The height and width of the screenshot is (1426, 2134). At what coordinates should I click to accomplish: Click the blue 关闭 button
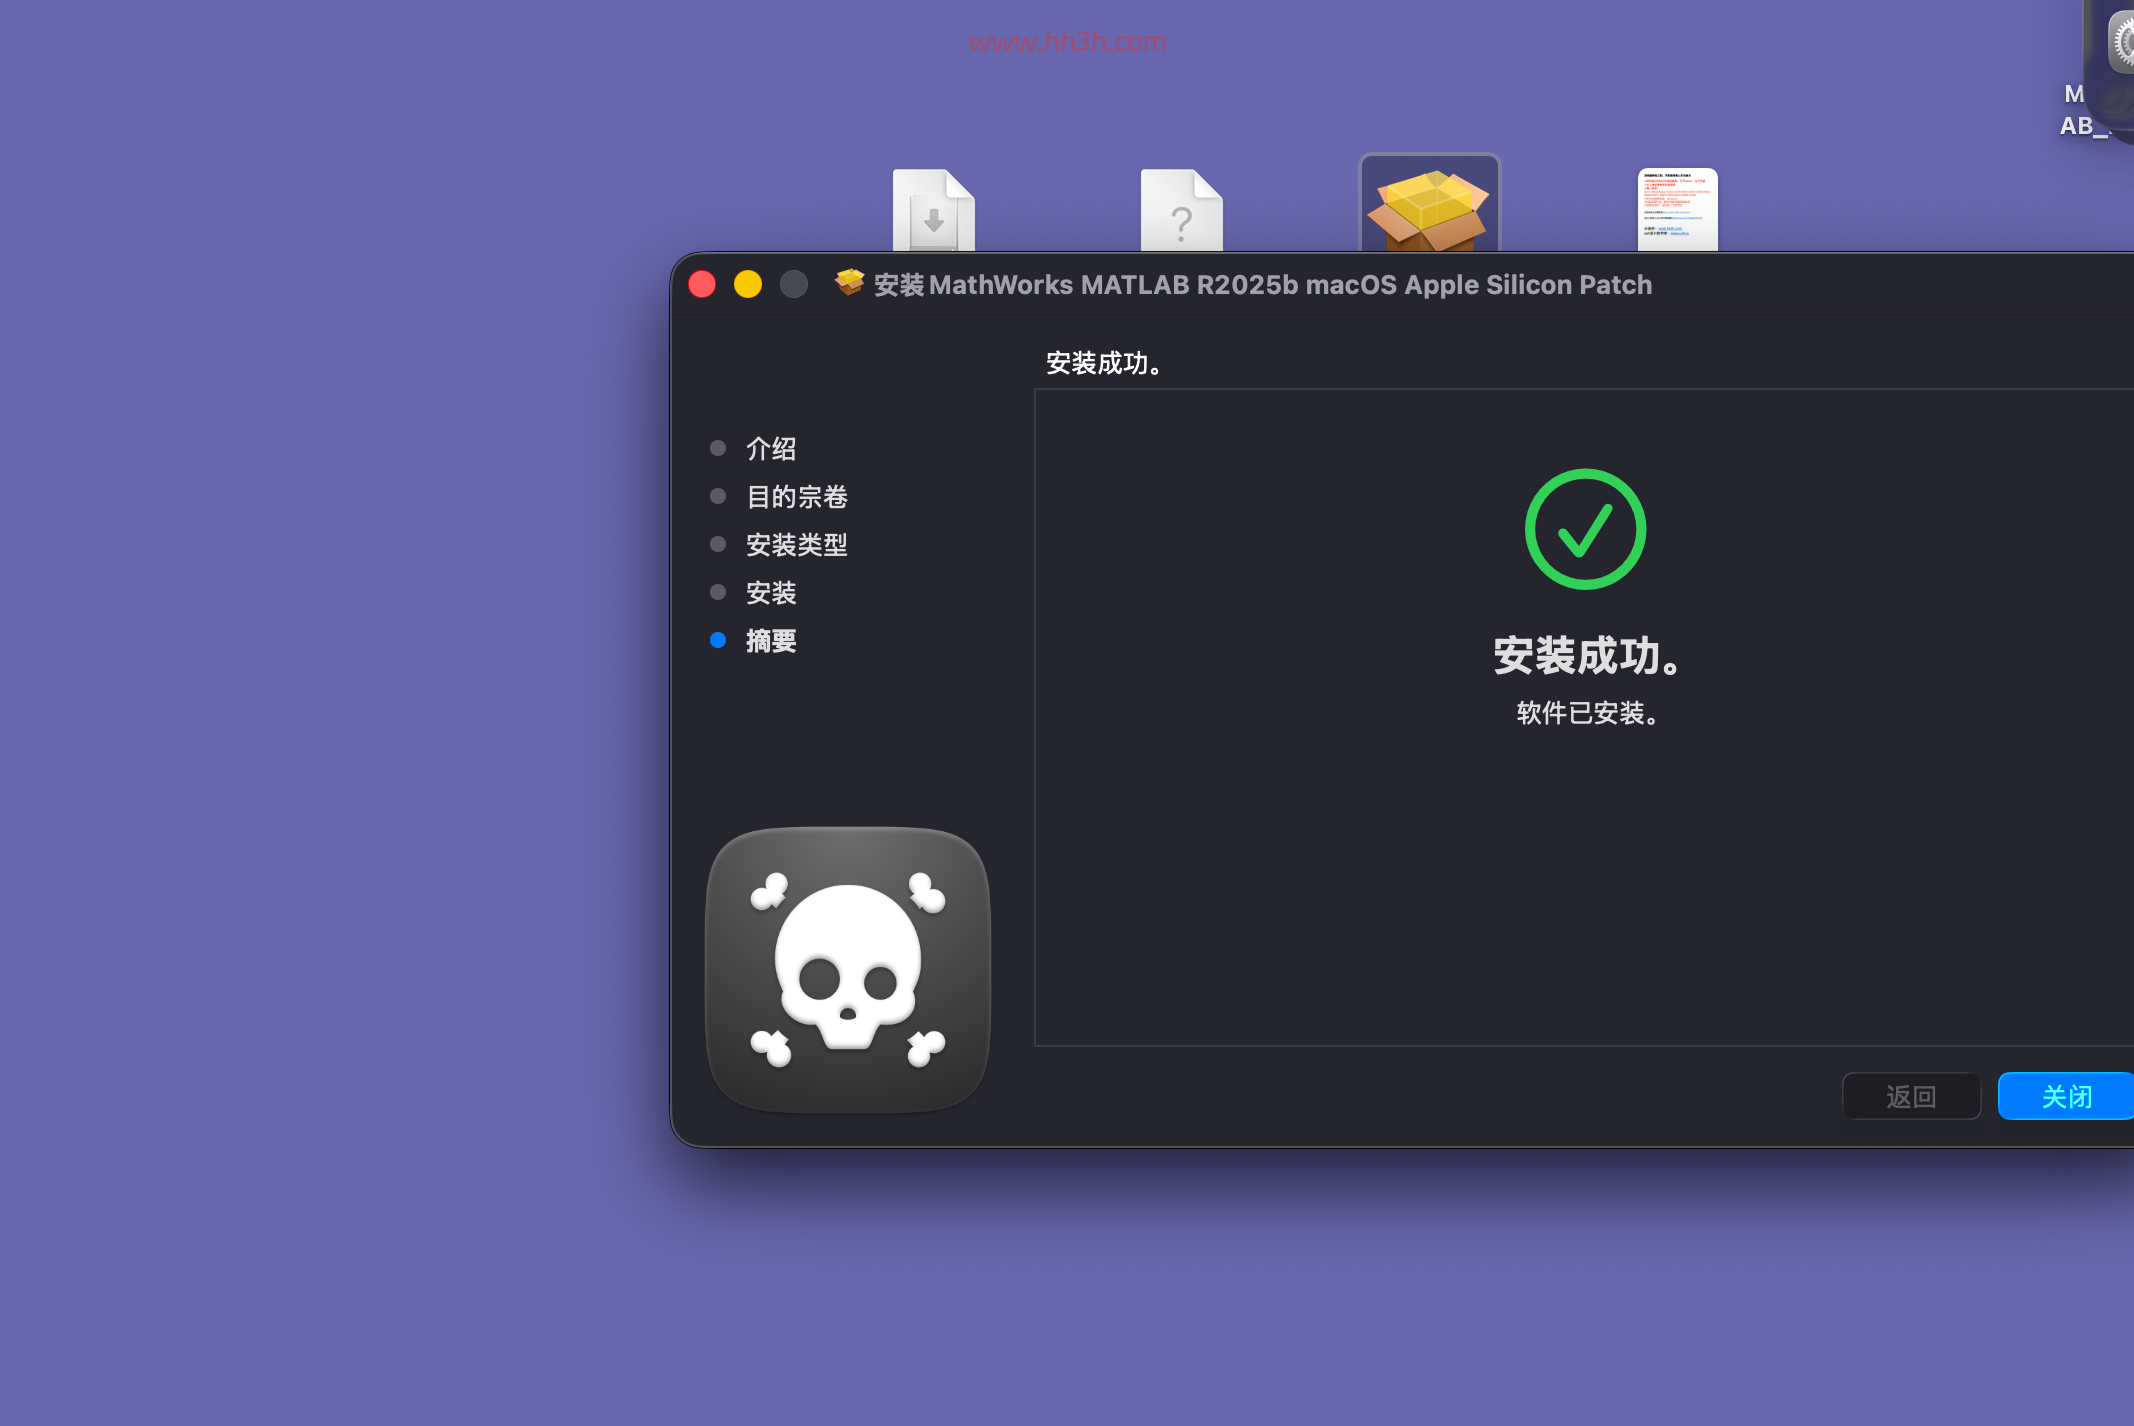pos(2066,1096)
